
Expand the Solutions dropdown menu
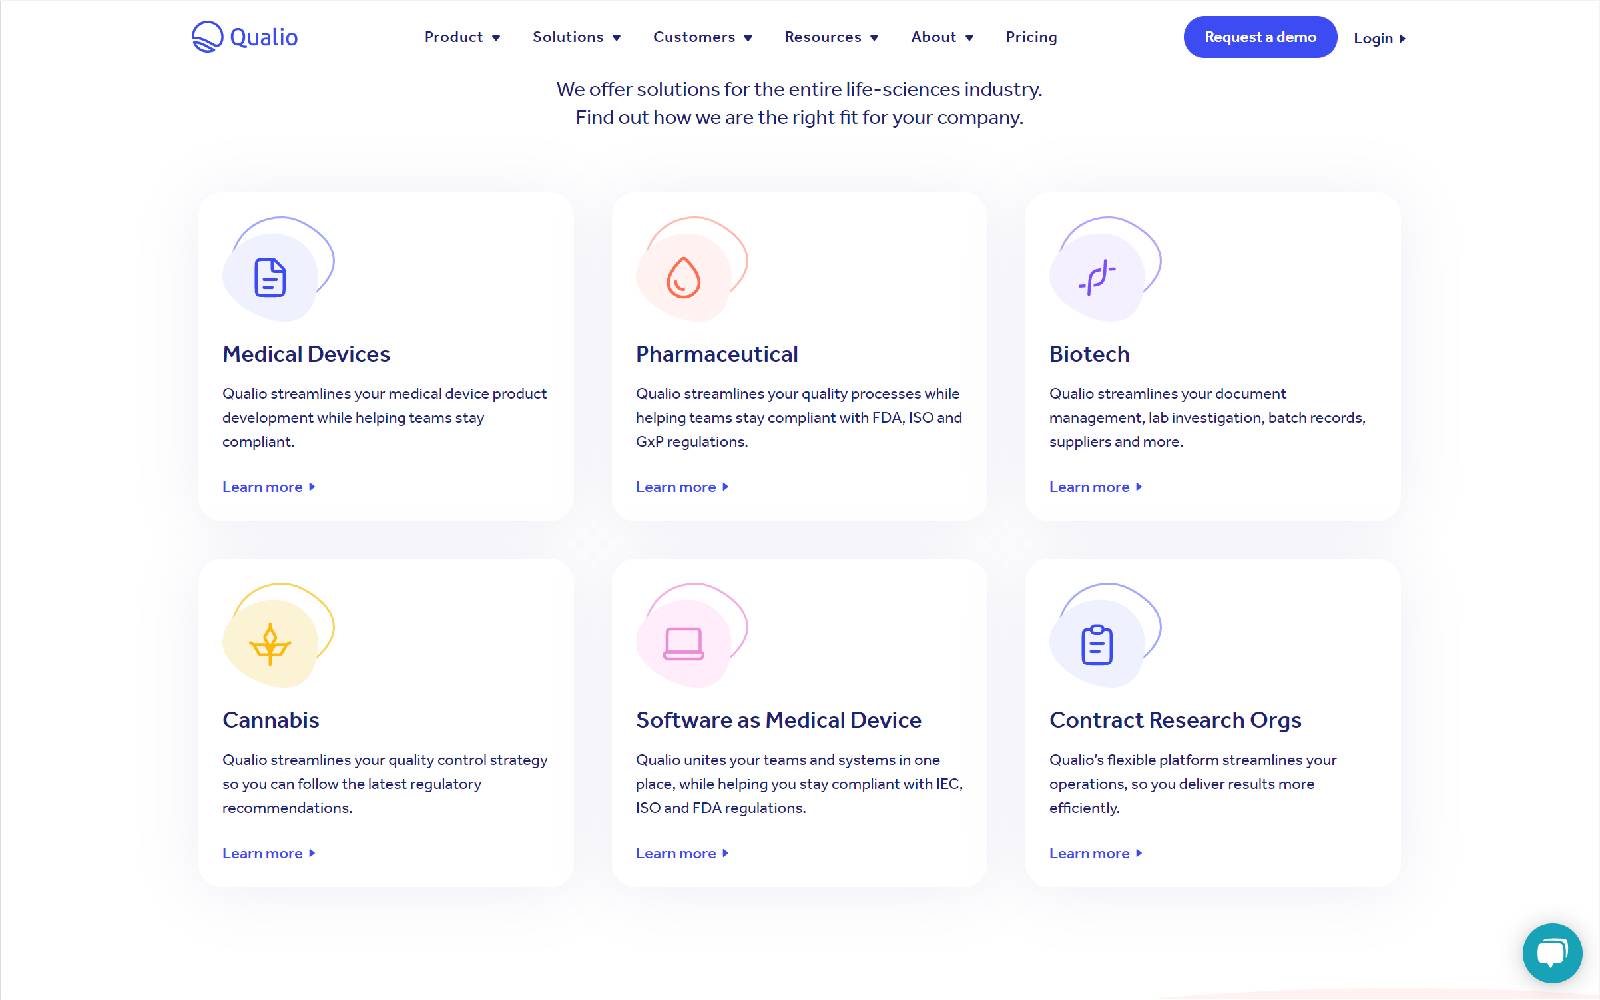coord(577,37)
